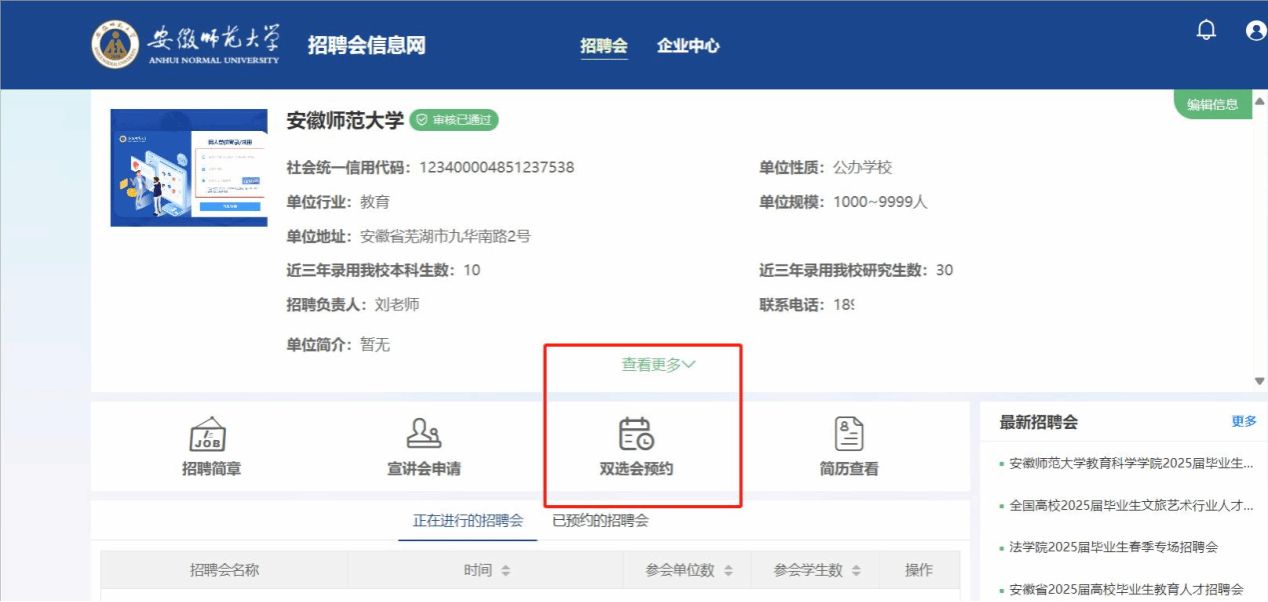Click the 最新招聘会 panel heading
1268x602 pixels.
[1039, 422]
